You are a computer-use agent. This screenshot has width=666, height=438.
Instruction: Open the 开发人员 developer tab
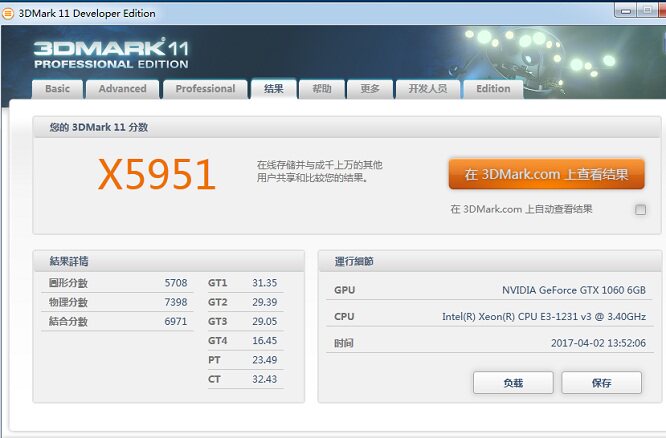[x=428, y=89]
